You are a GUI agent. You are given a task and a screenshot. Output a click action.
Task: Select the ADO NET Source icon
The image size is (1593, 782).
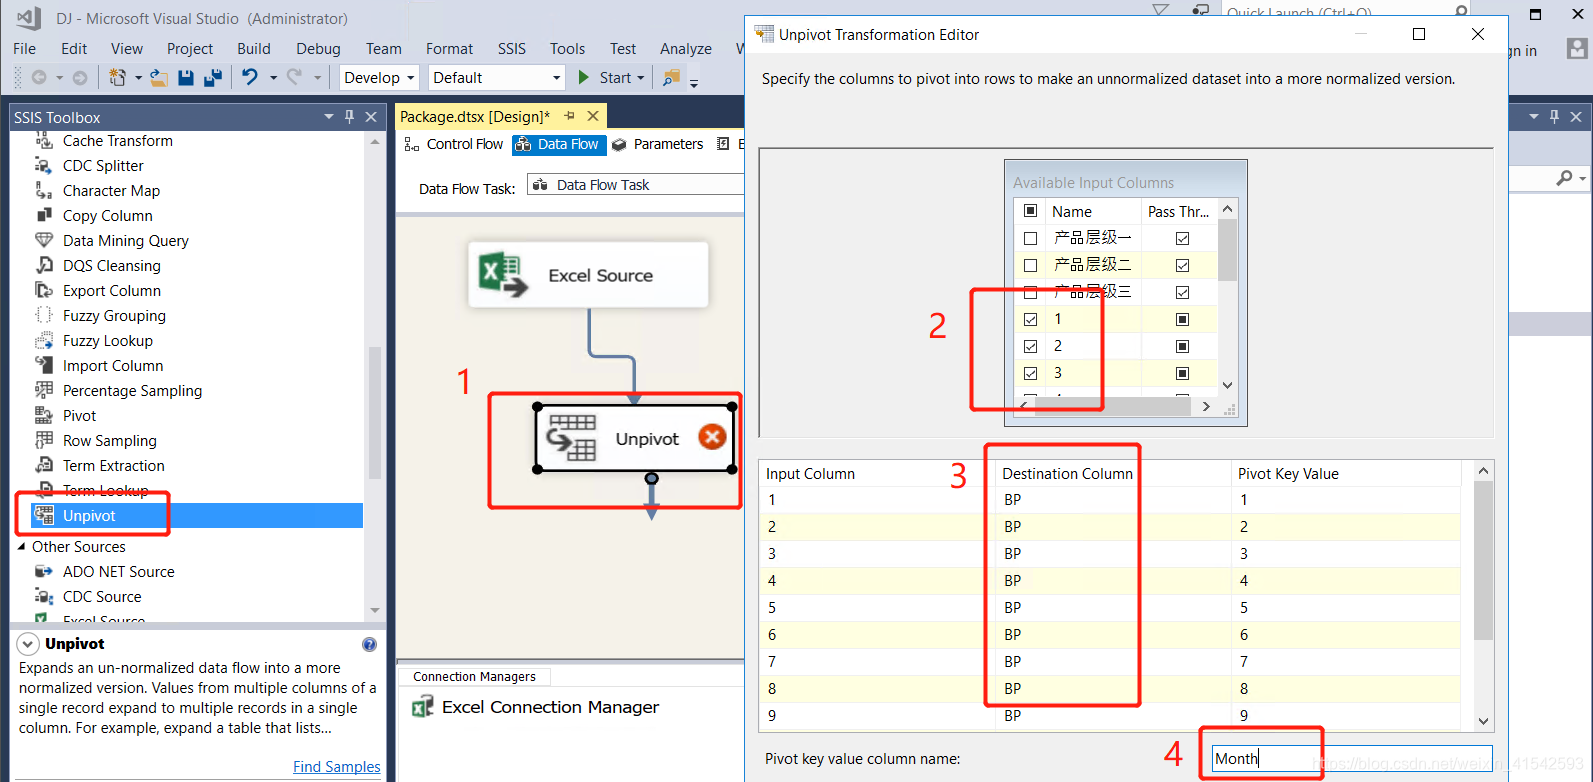point(44,571)
